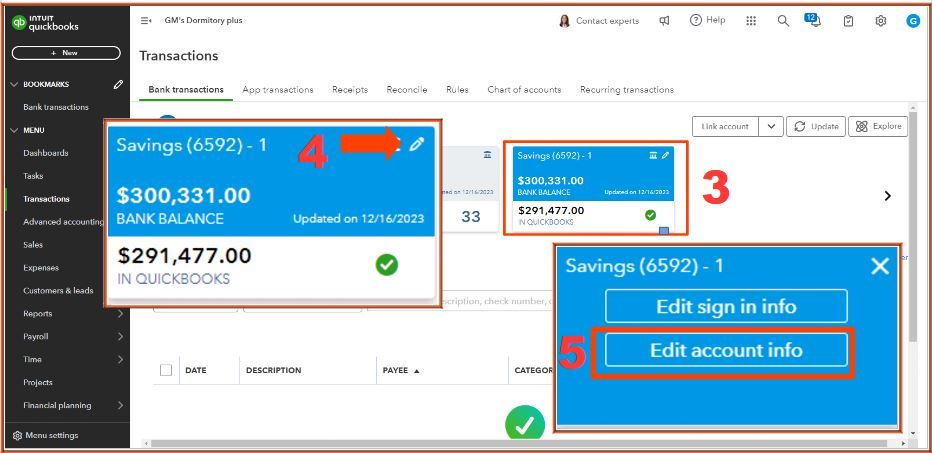Image resolution: width=932 pixels, height=453 pixels.
Task: Expand the Financial planning submenu arrow
Action: click(120, 405)
